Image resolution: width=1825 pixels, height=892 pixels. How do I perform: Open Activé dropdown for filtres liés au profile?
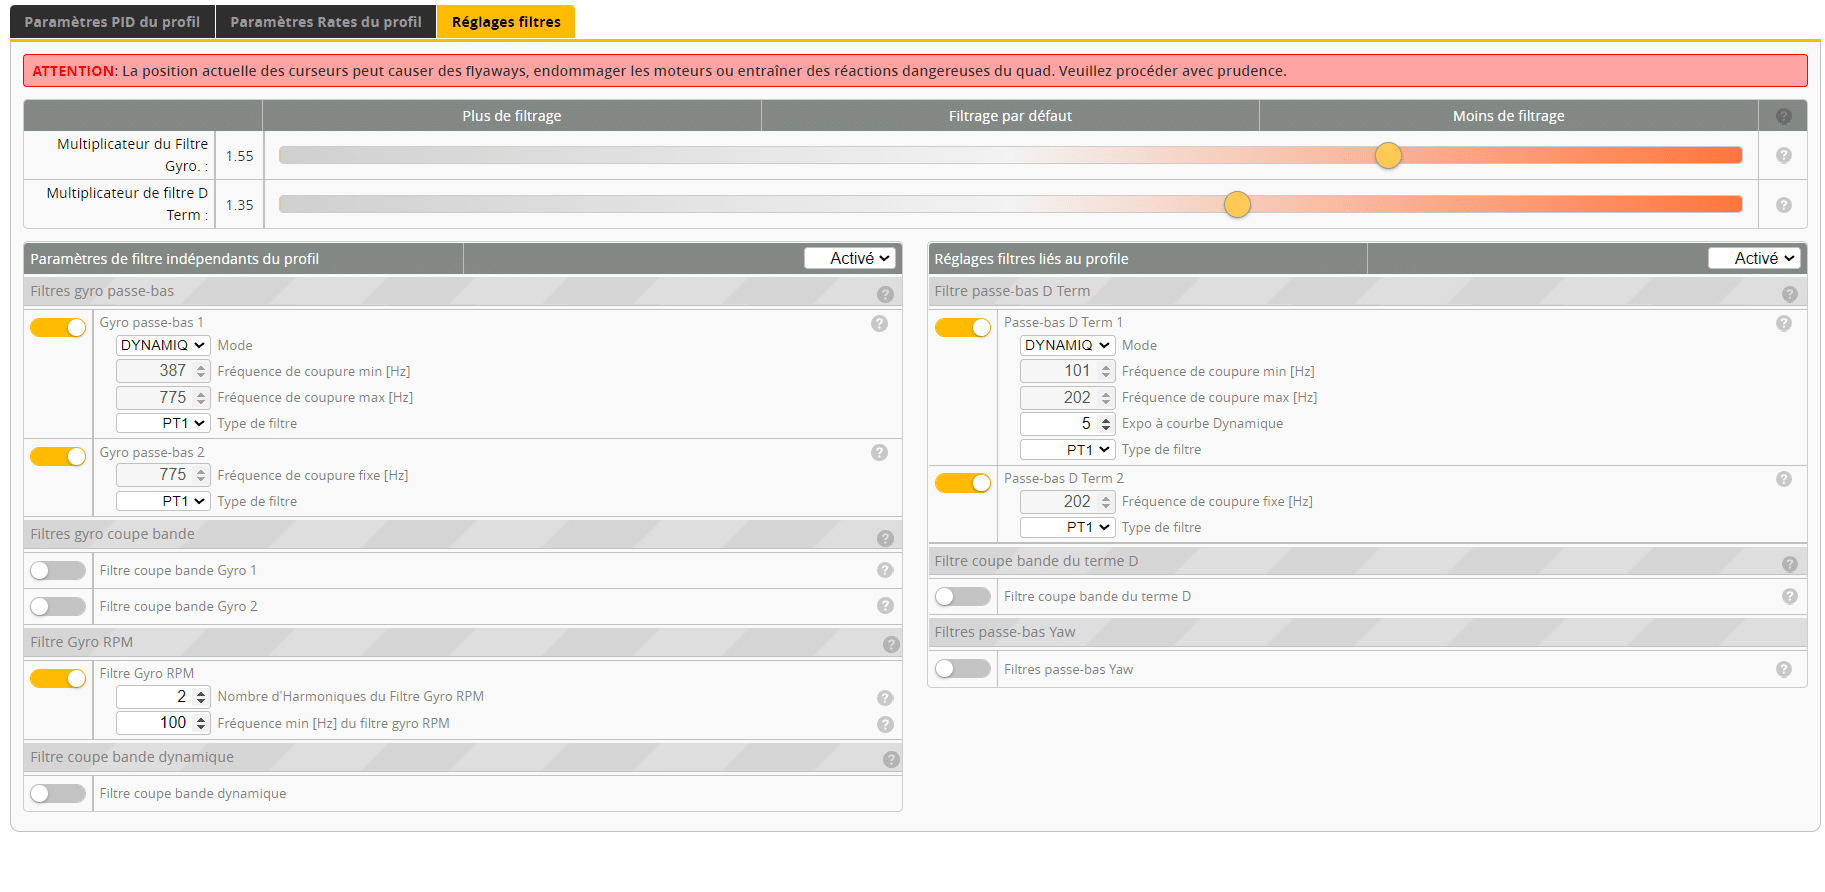click(1753, 258)
